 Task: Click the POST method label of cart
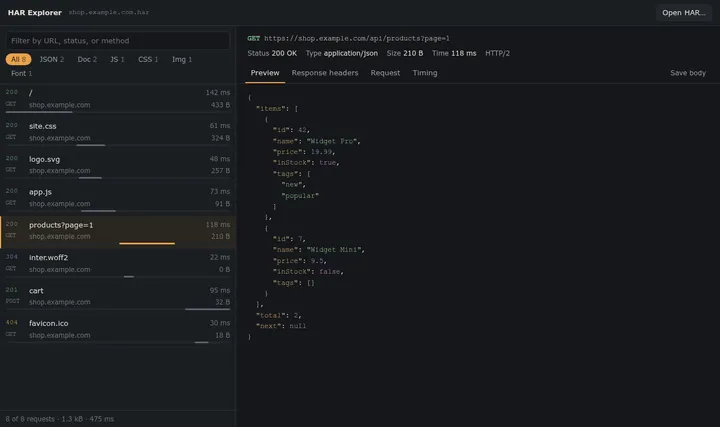coord(12,301)
